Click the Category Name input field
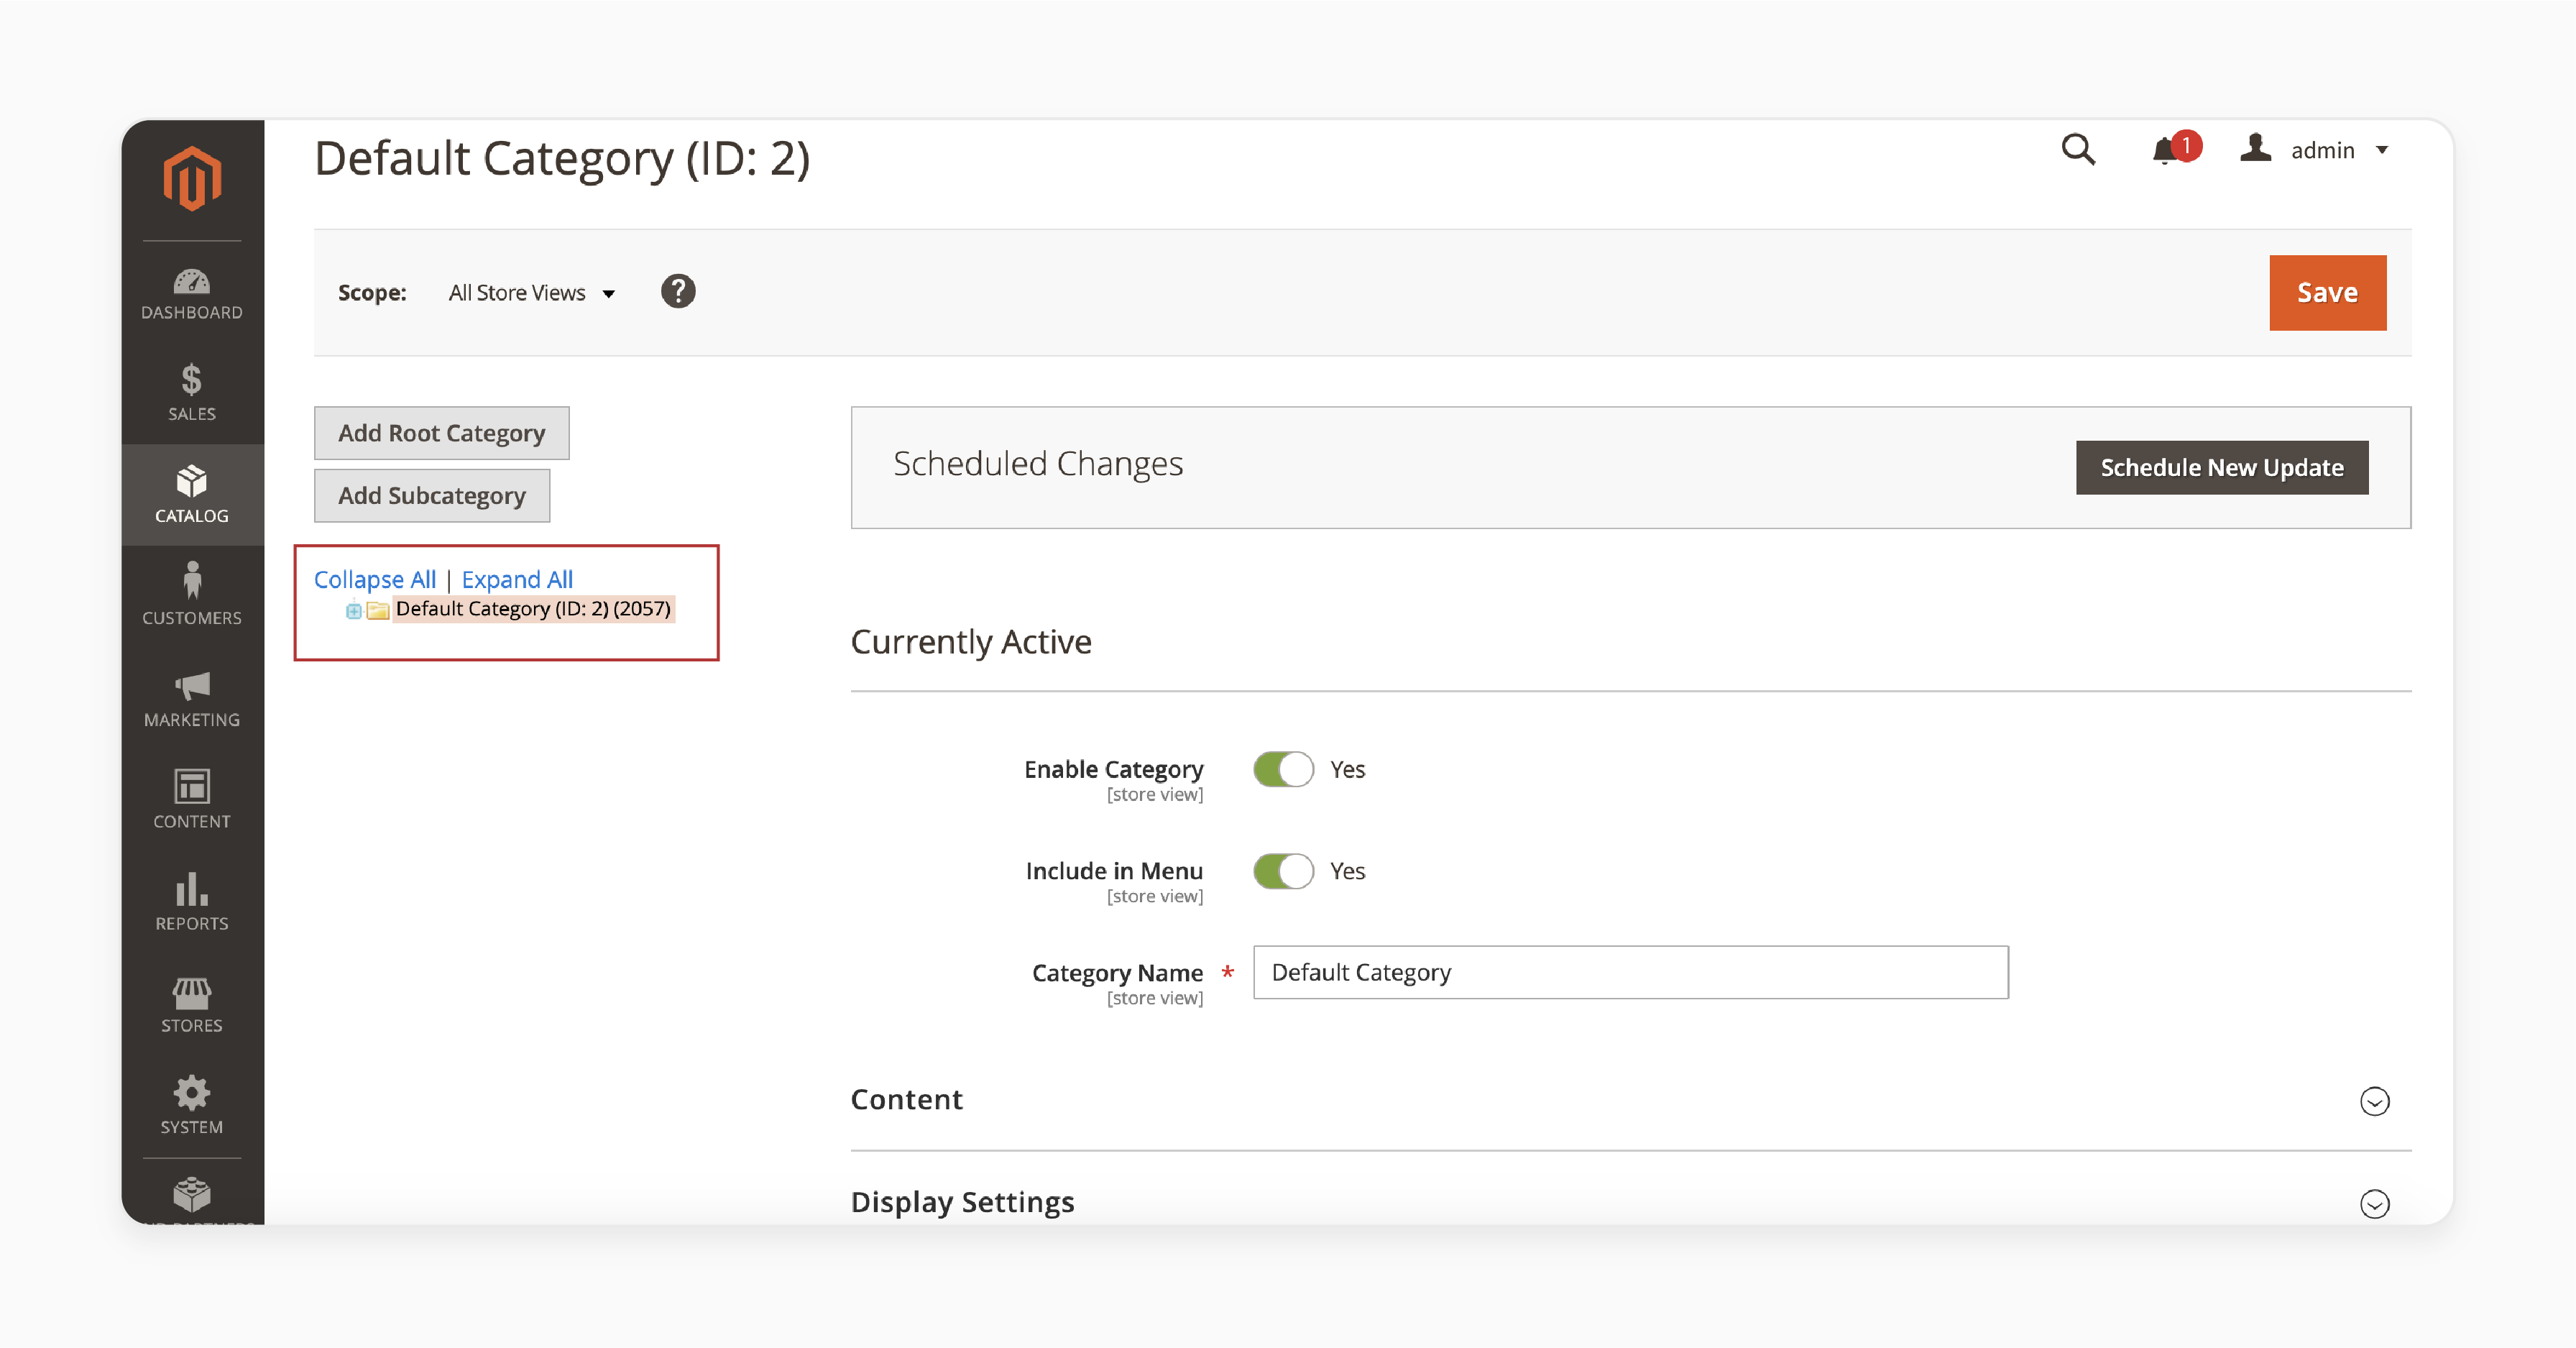The height and width of the screenshot is (1348, 2576). [1630, 972]
